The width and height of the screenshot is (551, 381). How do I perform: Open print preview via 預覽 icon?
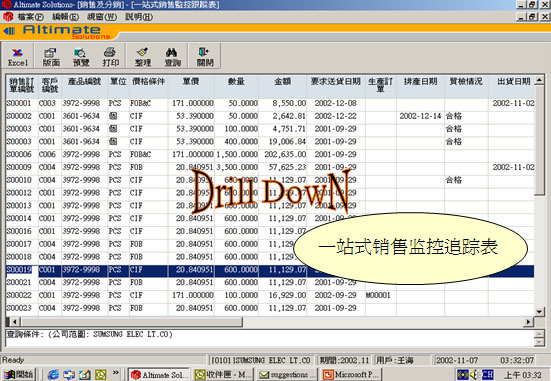point(81,57)
